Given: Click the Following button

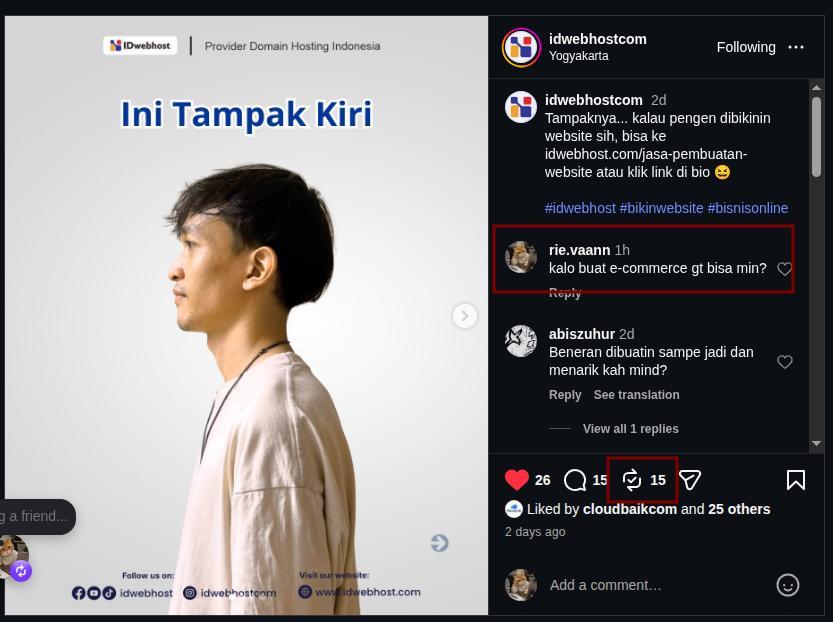Looking at the screenshot, I should pos(746,47).
